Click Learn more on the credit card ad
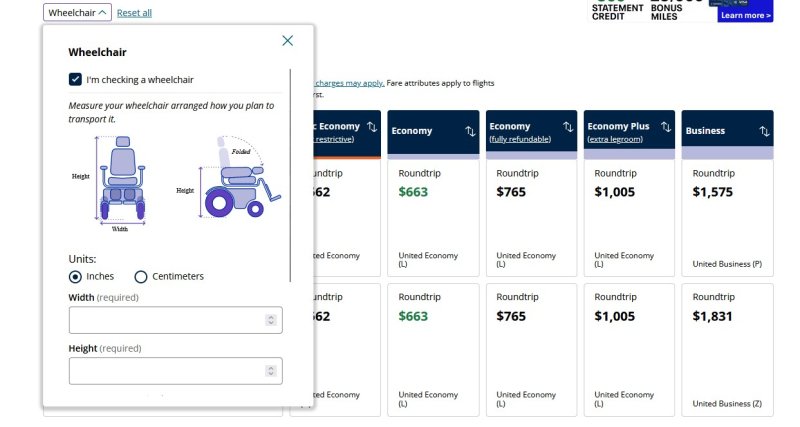Image resolution: width=800 pixels, height=427 pixels. (745, 15)
